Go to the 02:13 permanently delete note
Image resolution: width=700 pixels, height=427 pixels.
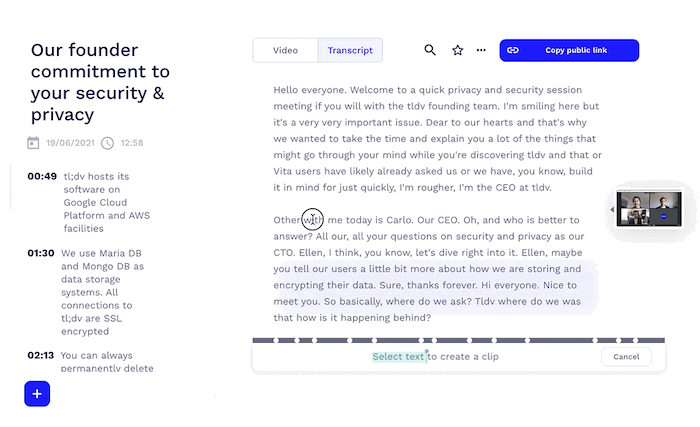coord(41,355)
